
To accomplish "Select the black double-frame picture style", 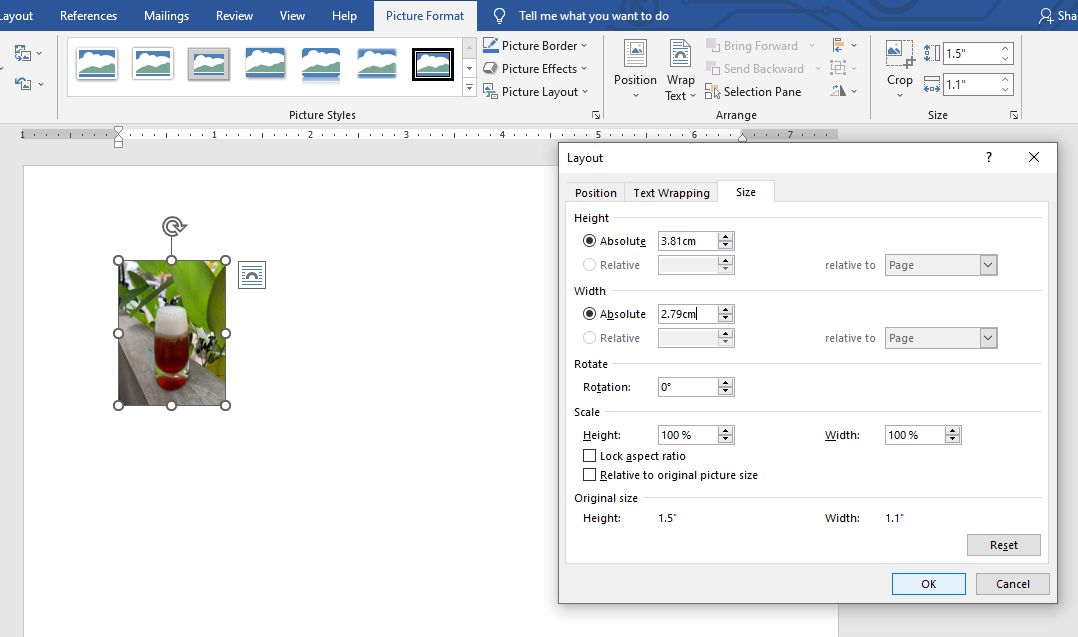I will [433, 64].
